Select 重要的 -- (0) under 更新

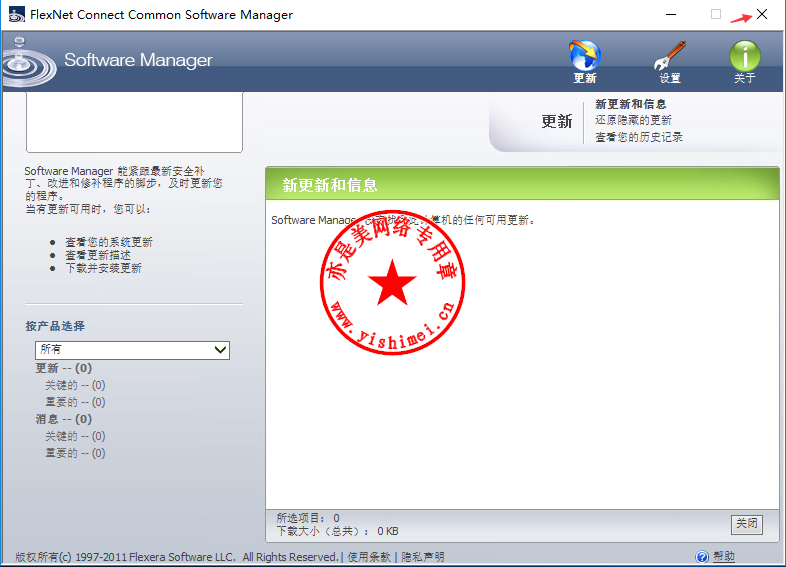75,402
